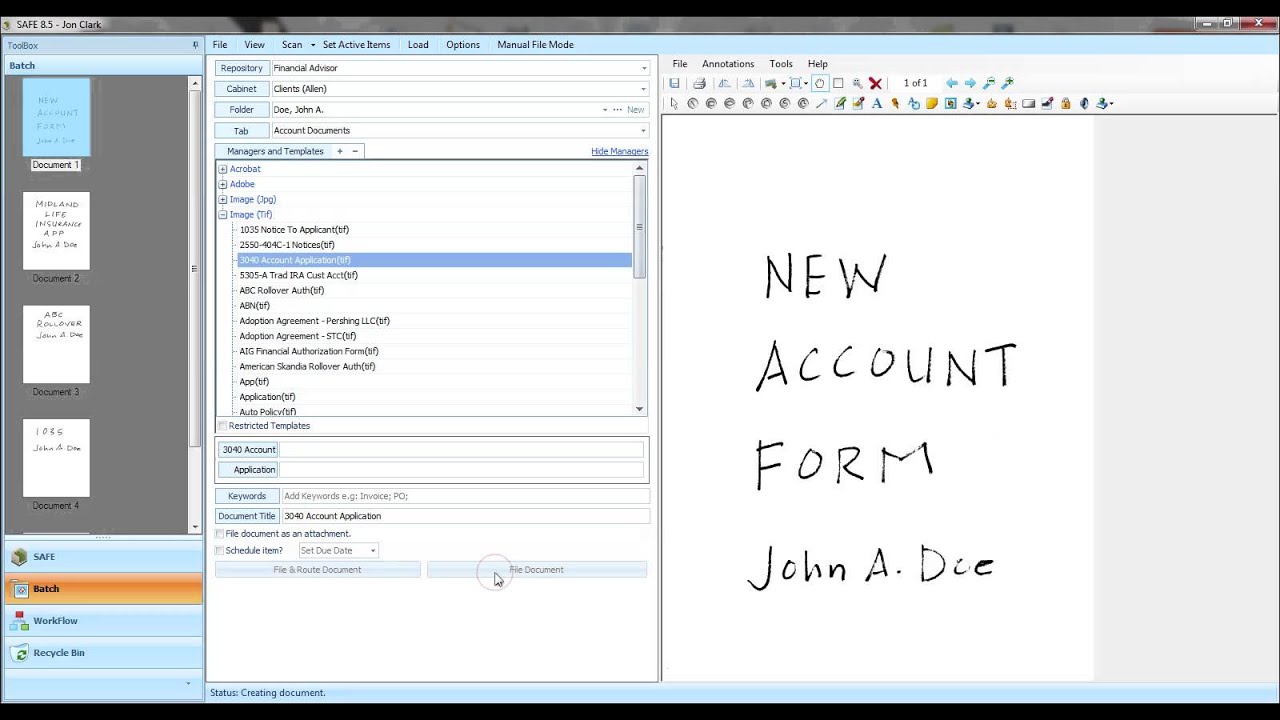Select the text 'A' annotation tool
1280x720 pixels.
[x=877, y=103]
